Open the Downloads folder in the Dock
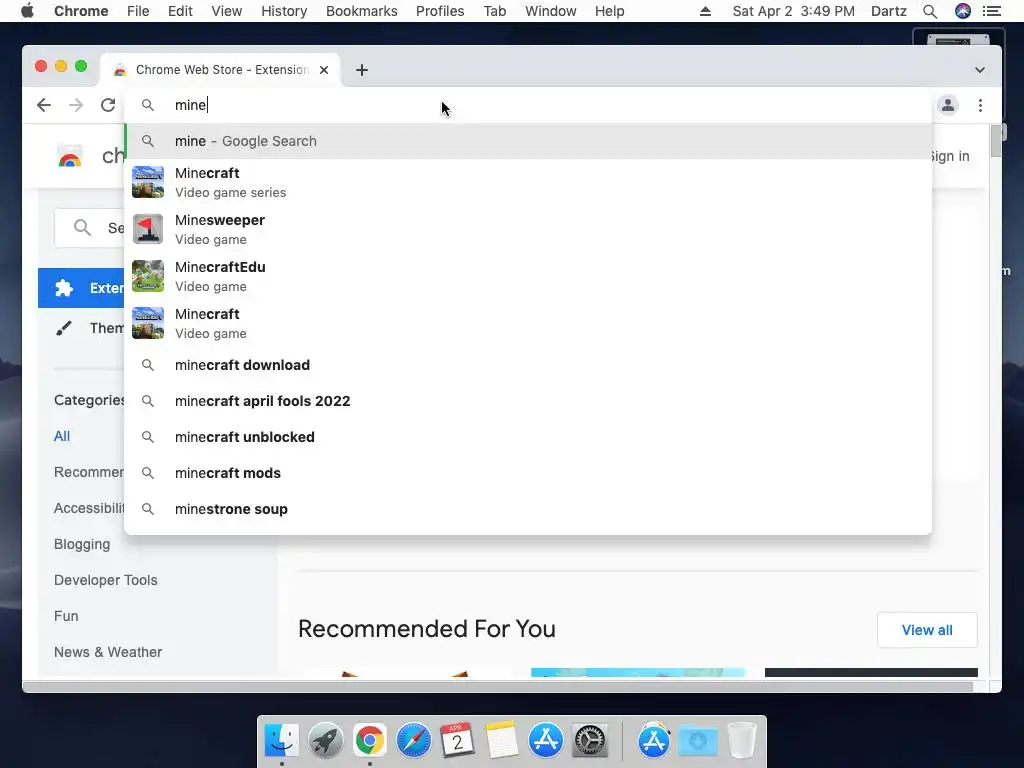Screen dimensions: 1024x768 (697, 740)
